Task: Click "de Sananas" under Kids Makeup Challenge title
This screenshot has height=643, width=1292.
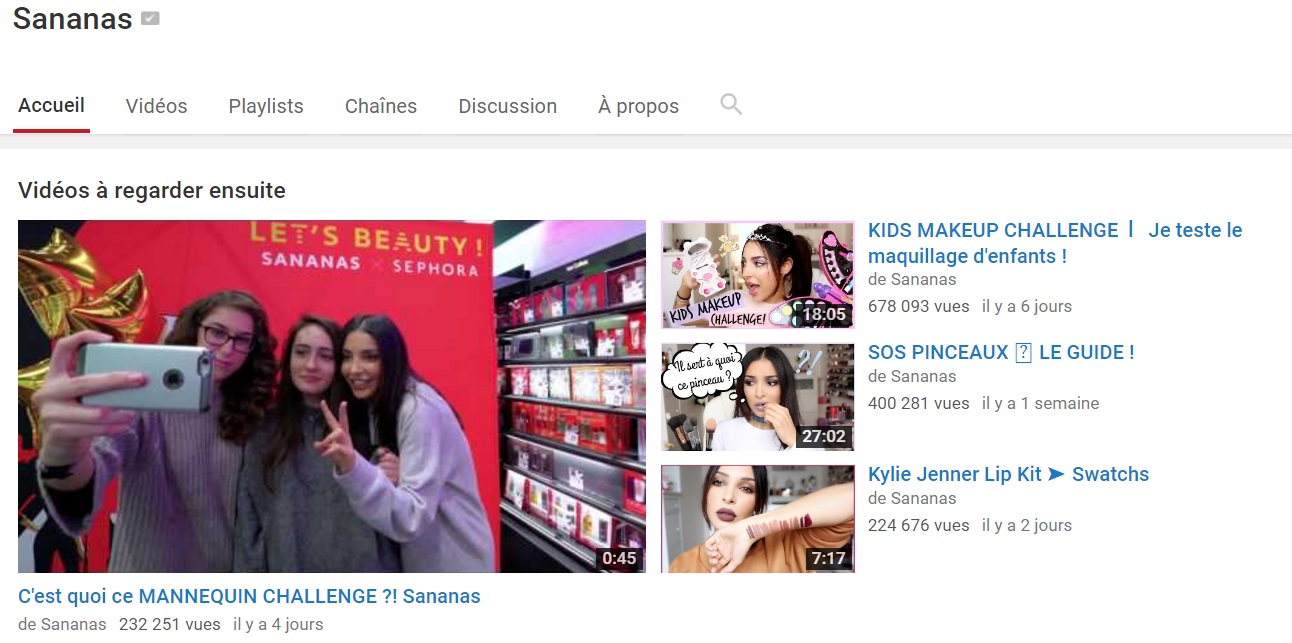Action: point(912,279)
